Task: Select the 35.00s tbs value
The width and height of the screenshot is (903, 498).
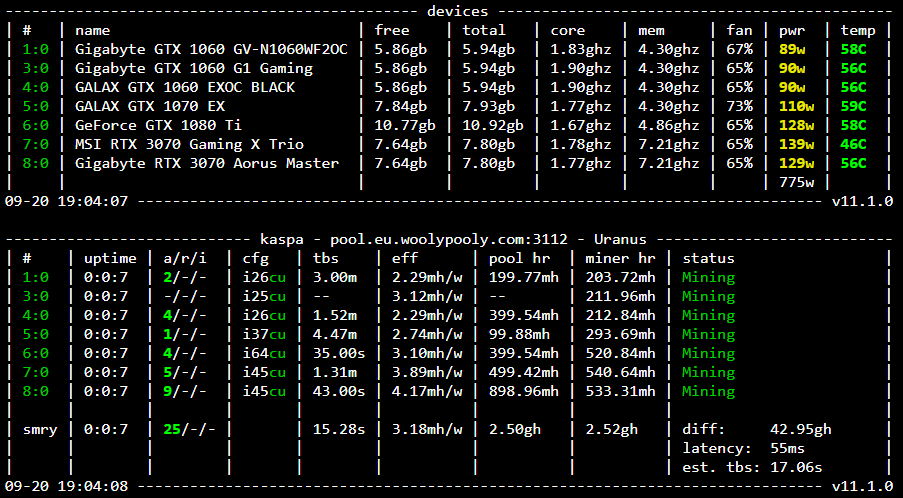Action: (x=339, y=353)
